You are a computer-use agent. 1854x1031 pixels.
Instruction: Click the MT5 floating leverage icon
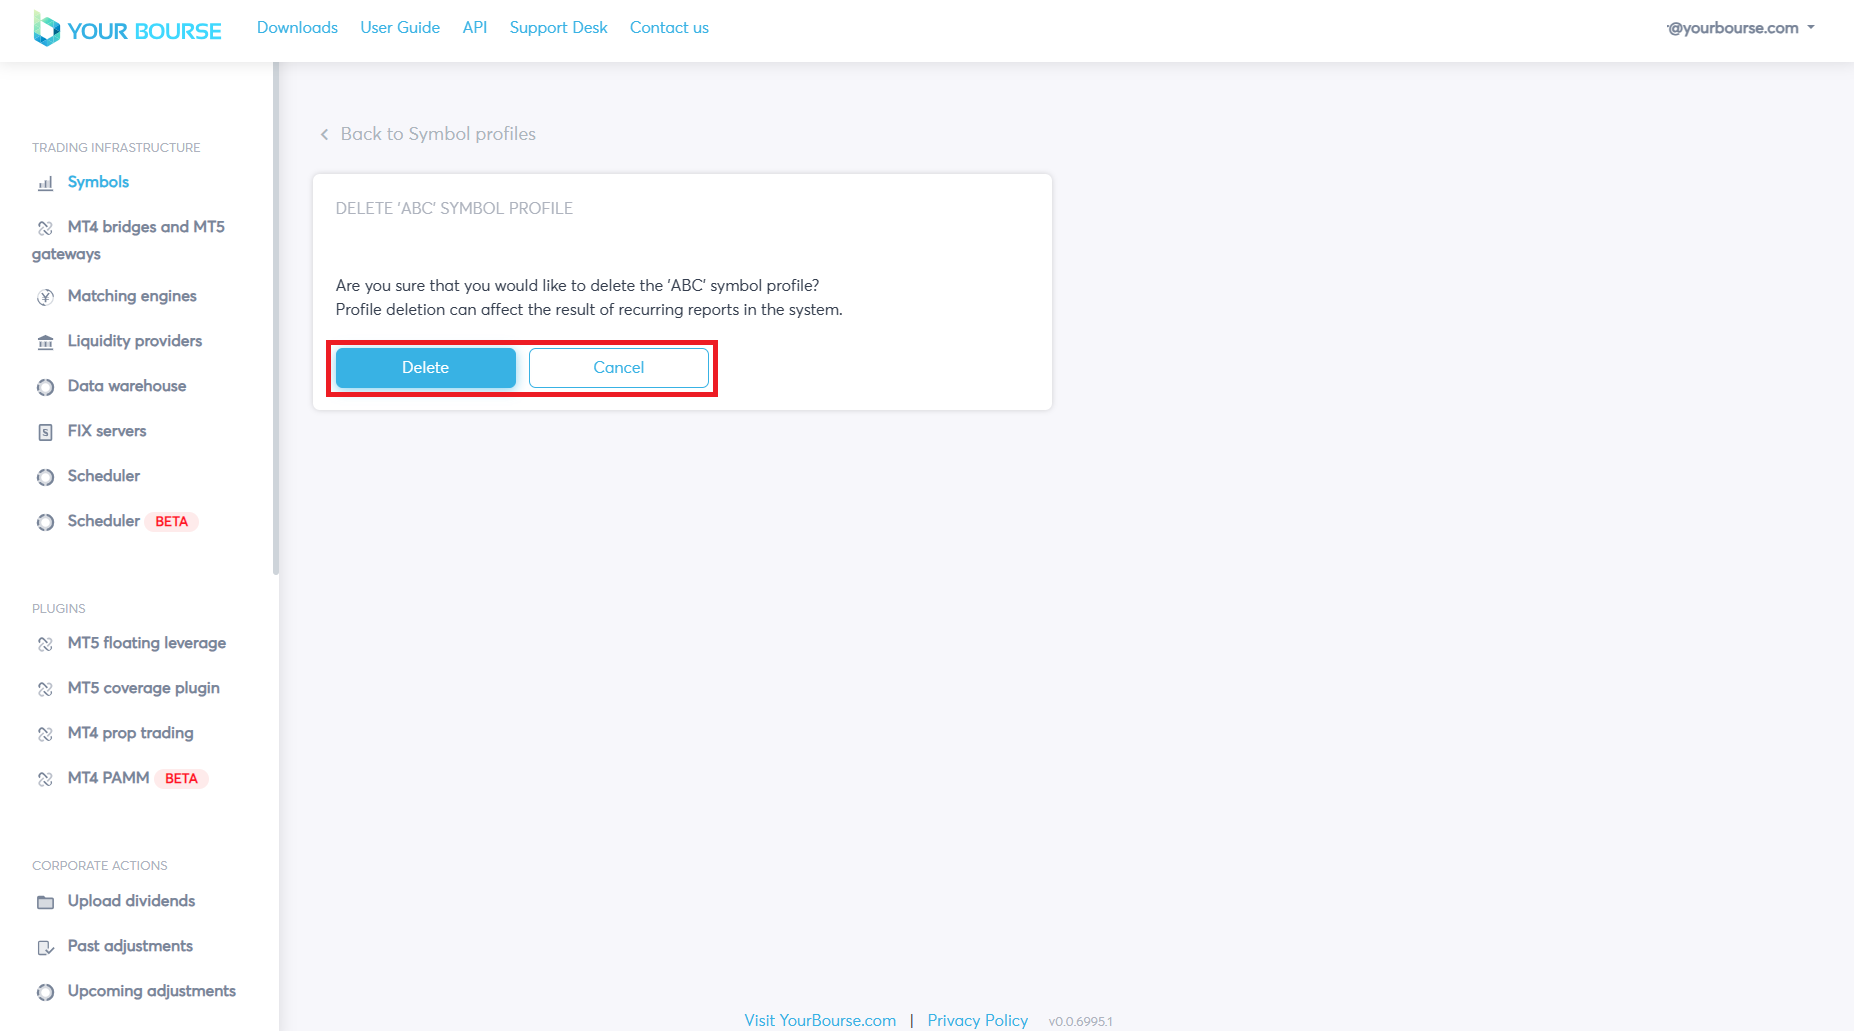(45, 644)
